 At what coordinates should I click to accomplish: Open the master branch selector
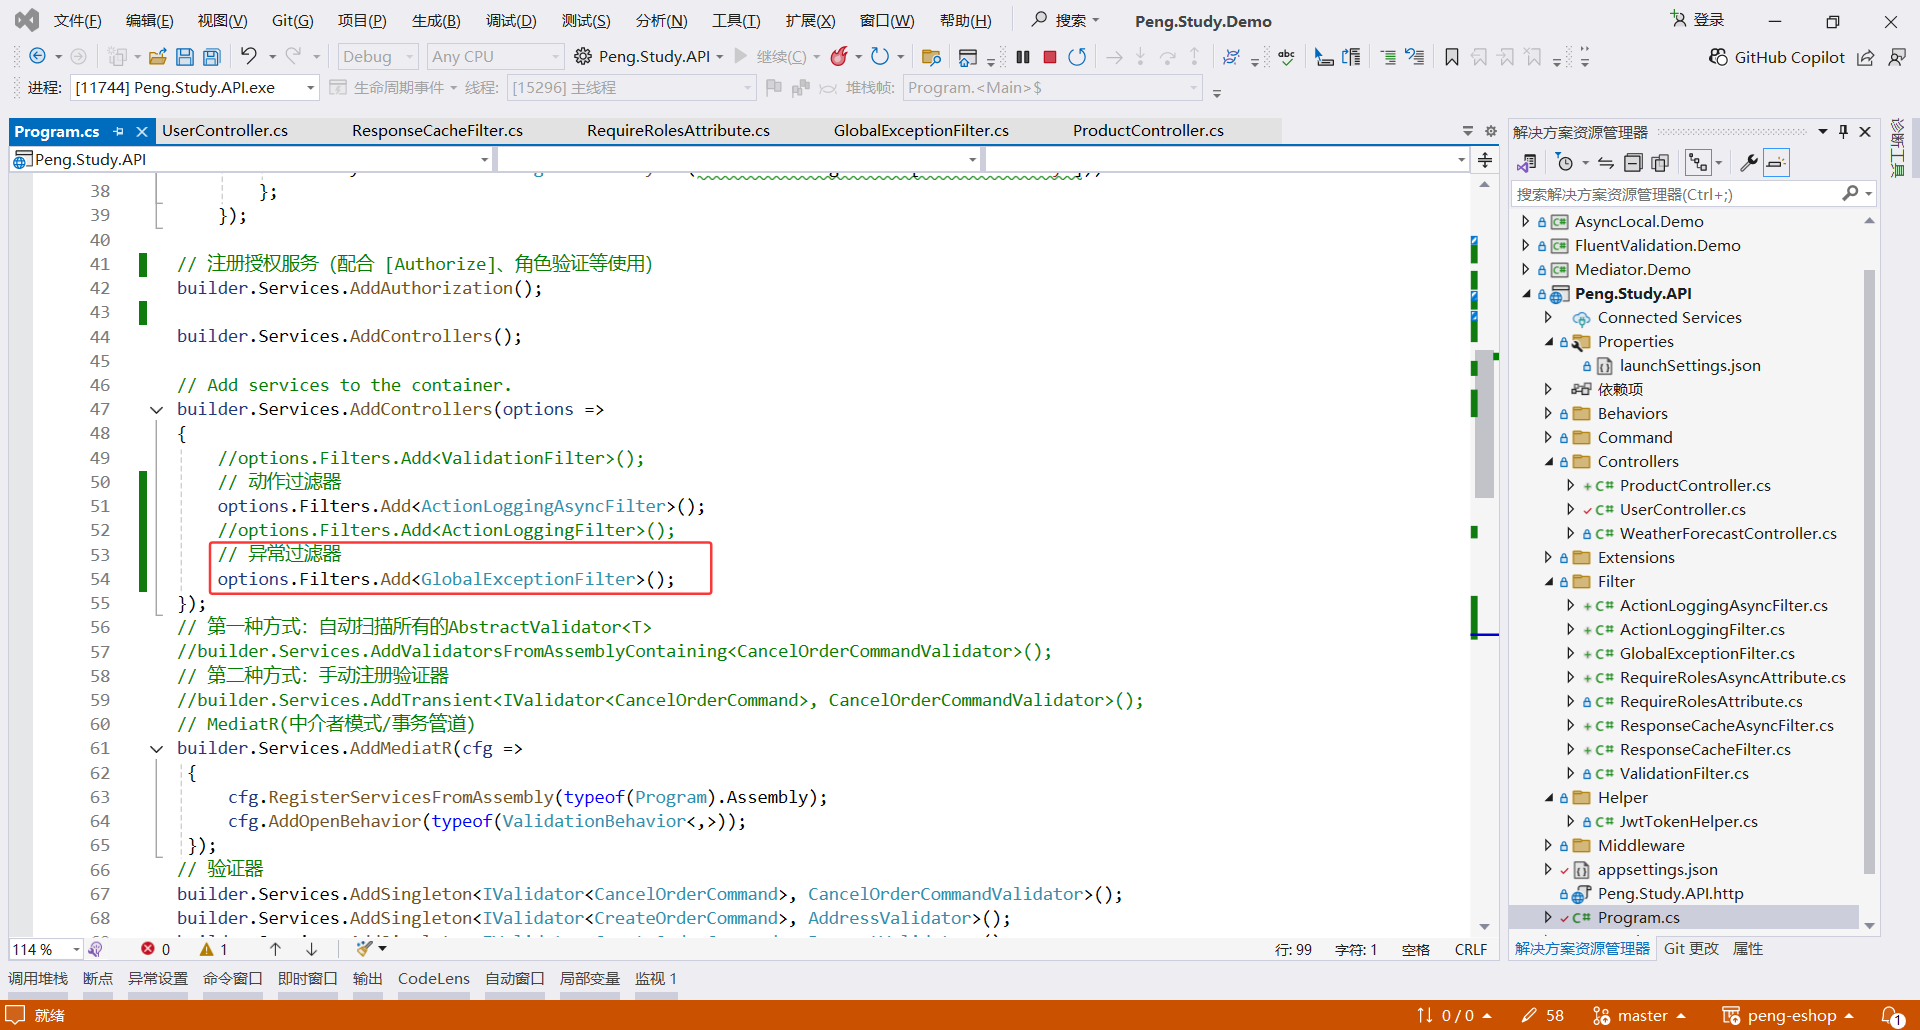pos(1639,1016)
